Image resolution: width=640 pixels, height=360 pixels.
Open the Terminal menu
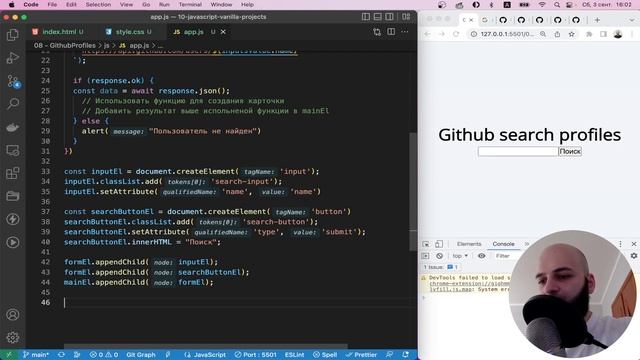point(190,4)
